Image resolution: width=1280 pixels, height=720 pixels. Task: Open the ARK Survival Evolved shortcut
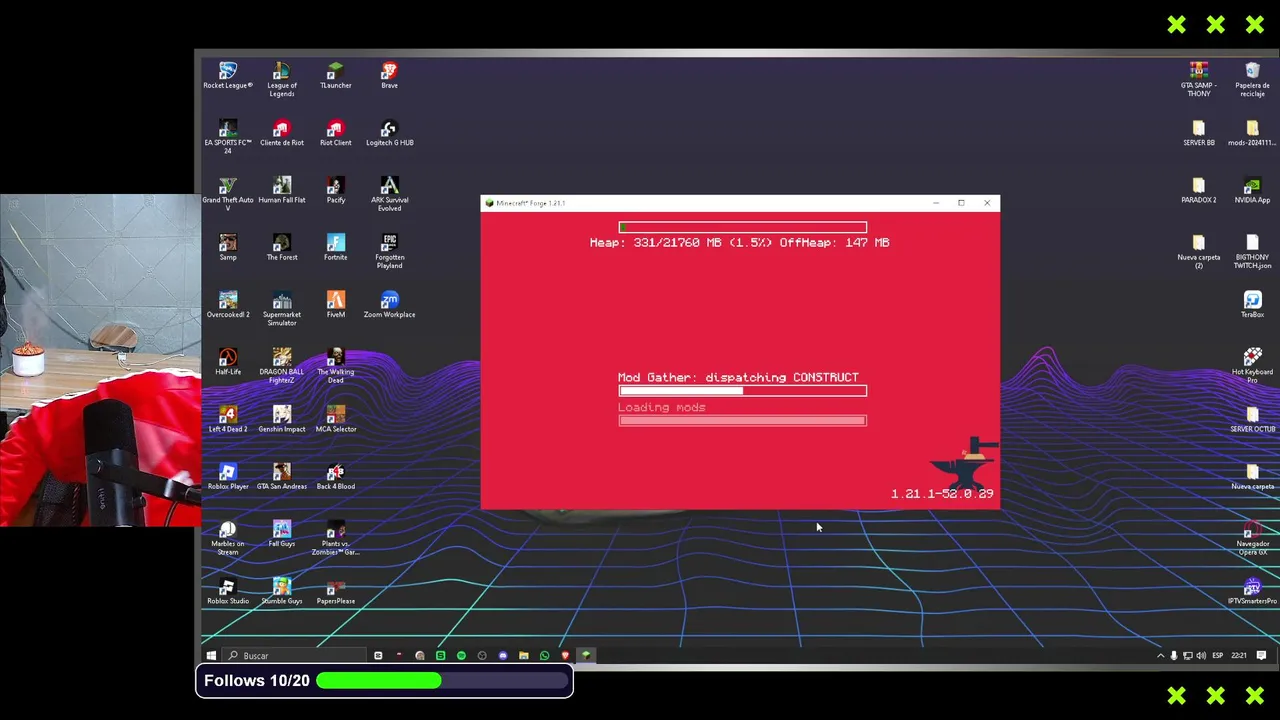point(389,194)
